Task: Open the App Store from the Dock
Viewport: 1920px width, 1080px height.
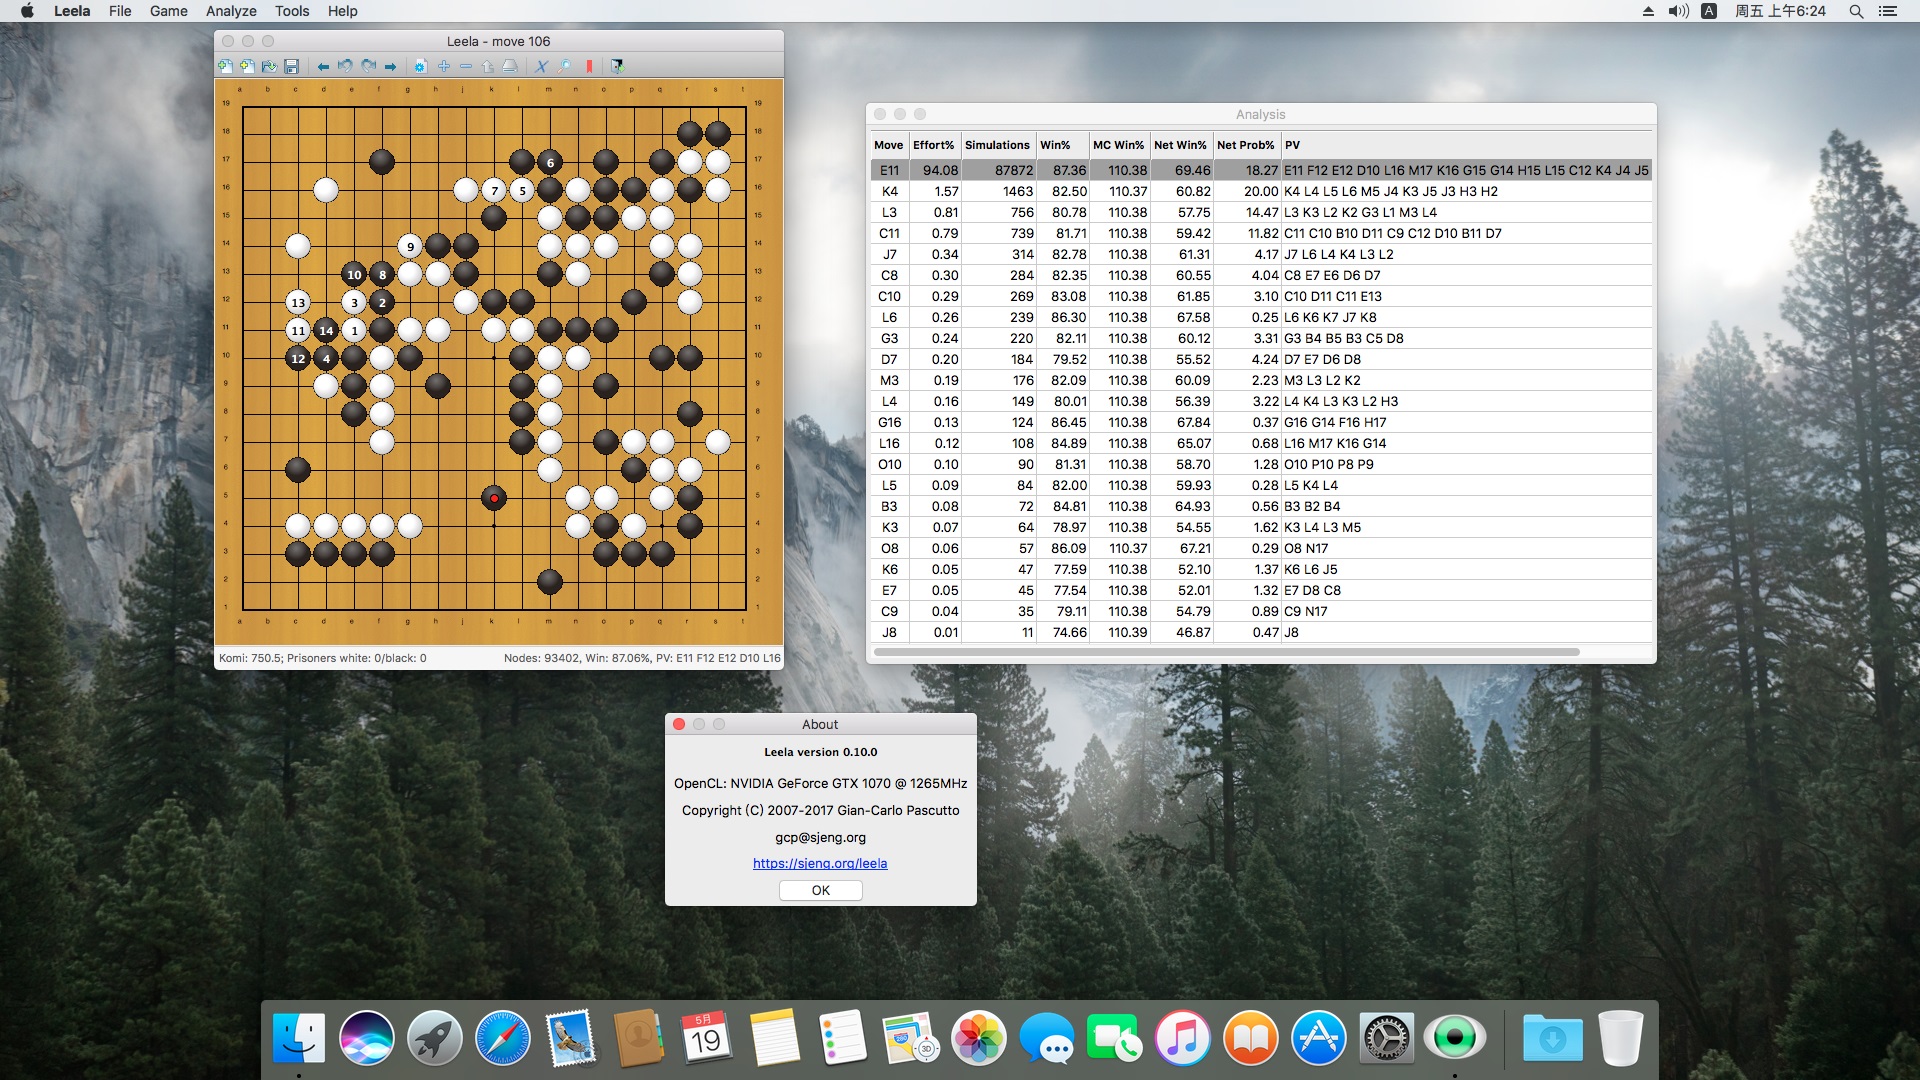Action: point(1318,1038)
